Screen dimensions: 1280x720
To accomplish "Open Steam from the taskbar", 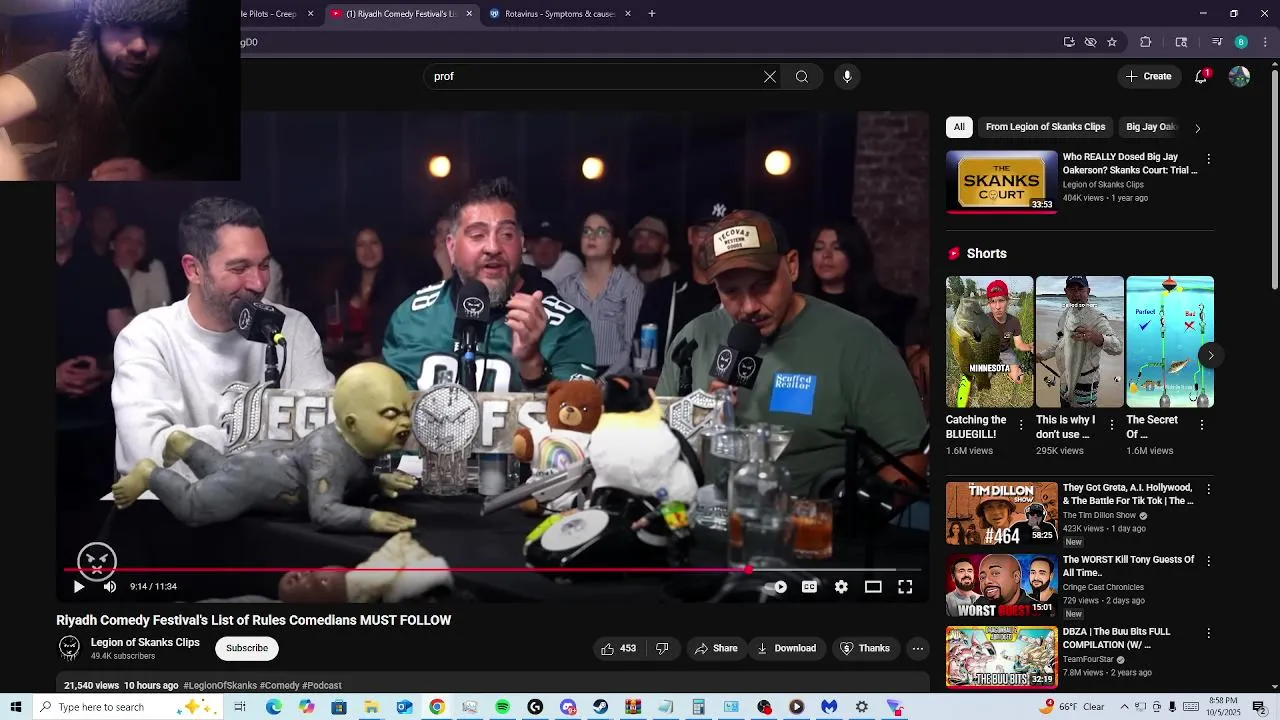I will (x=600, y=707).
